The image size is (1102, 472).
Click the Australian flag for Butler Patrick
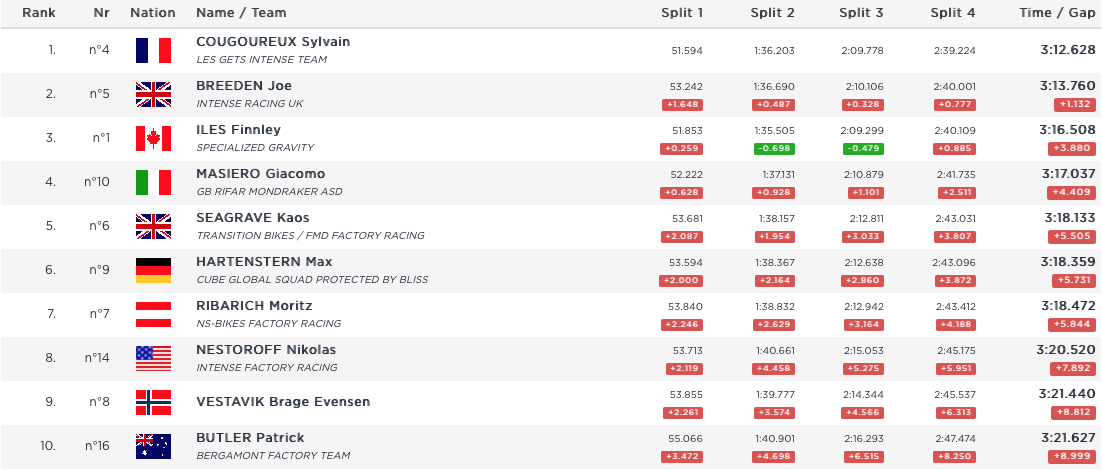click(153, 446)
